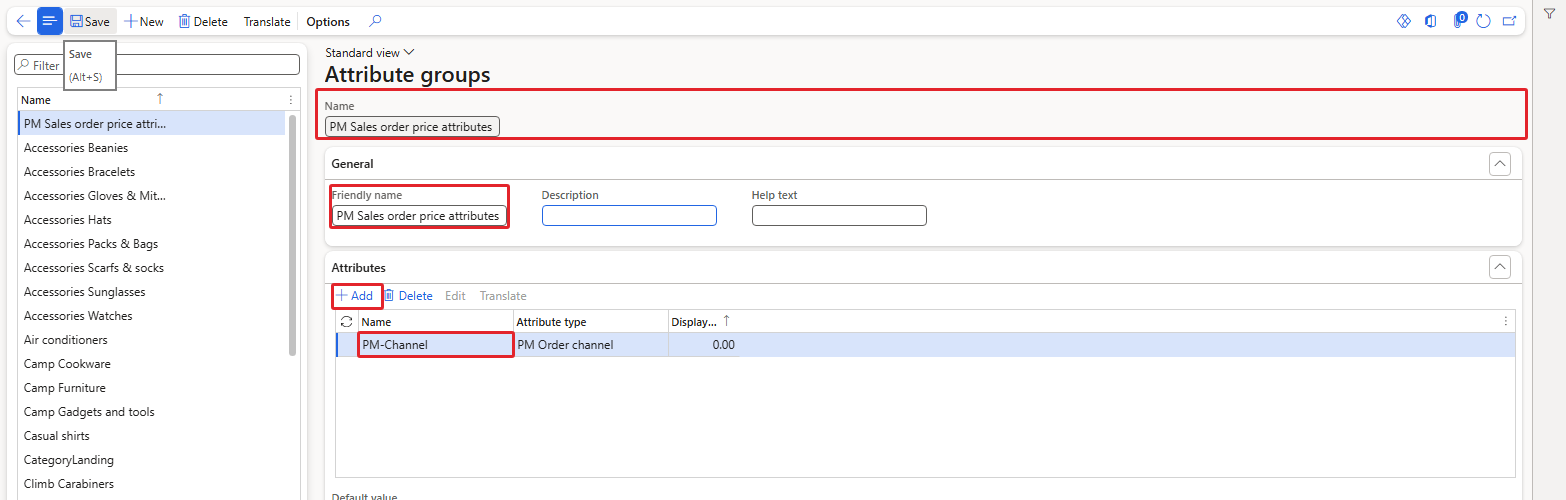Click the action bar search magnifier
The width and height of the screenshot is (1566, 500).
coord(375,21)
